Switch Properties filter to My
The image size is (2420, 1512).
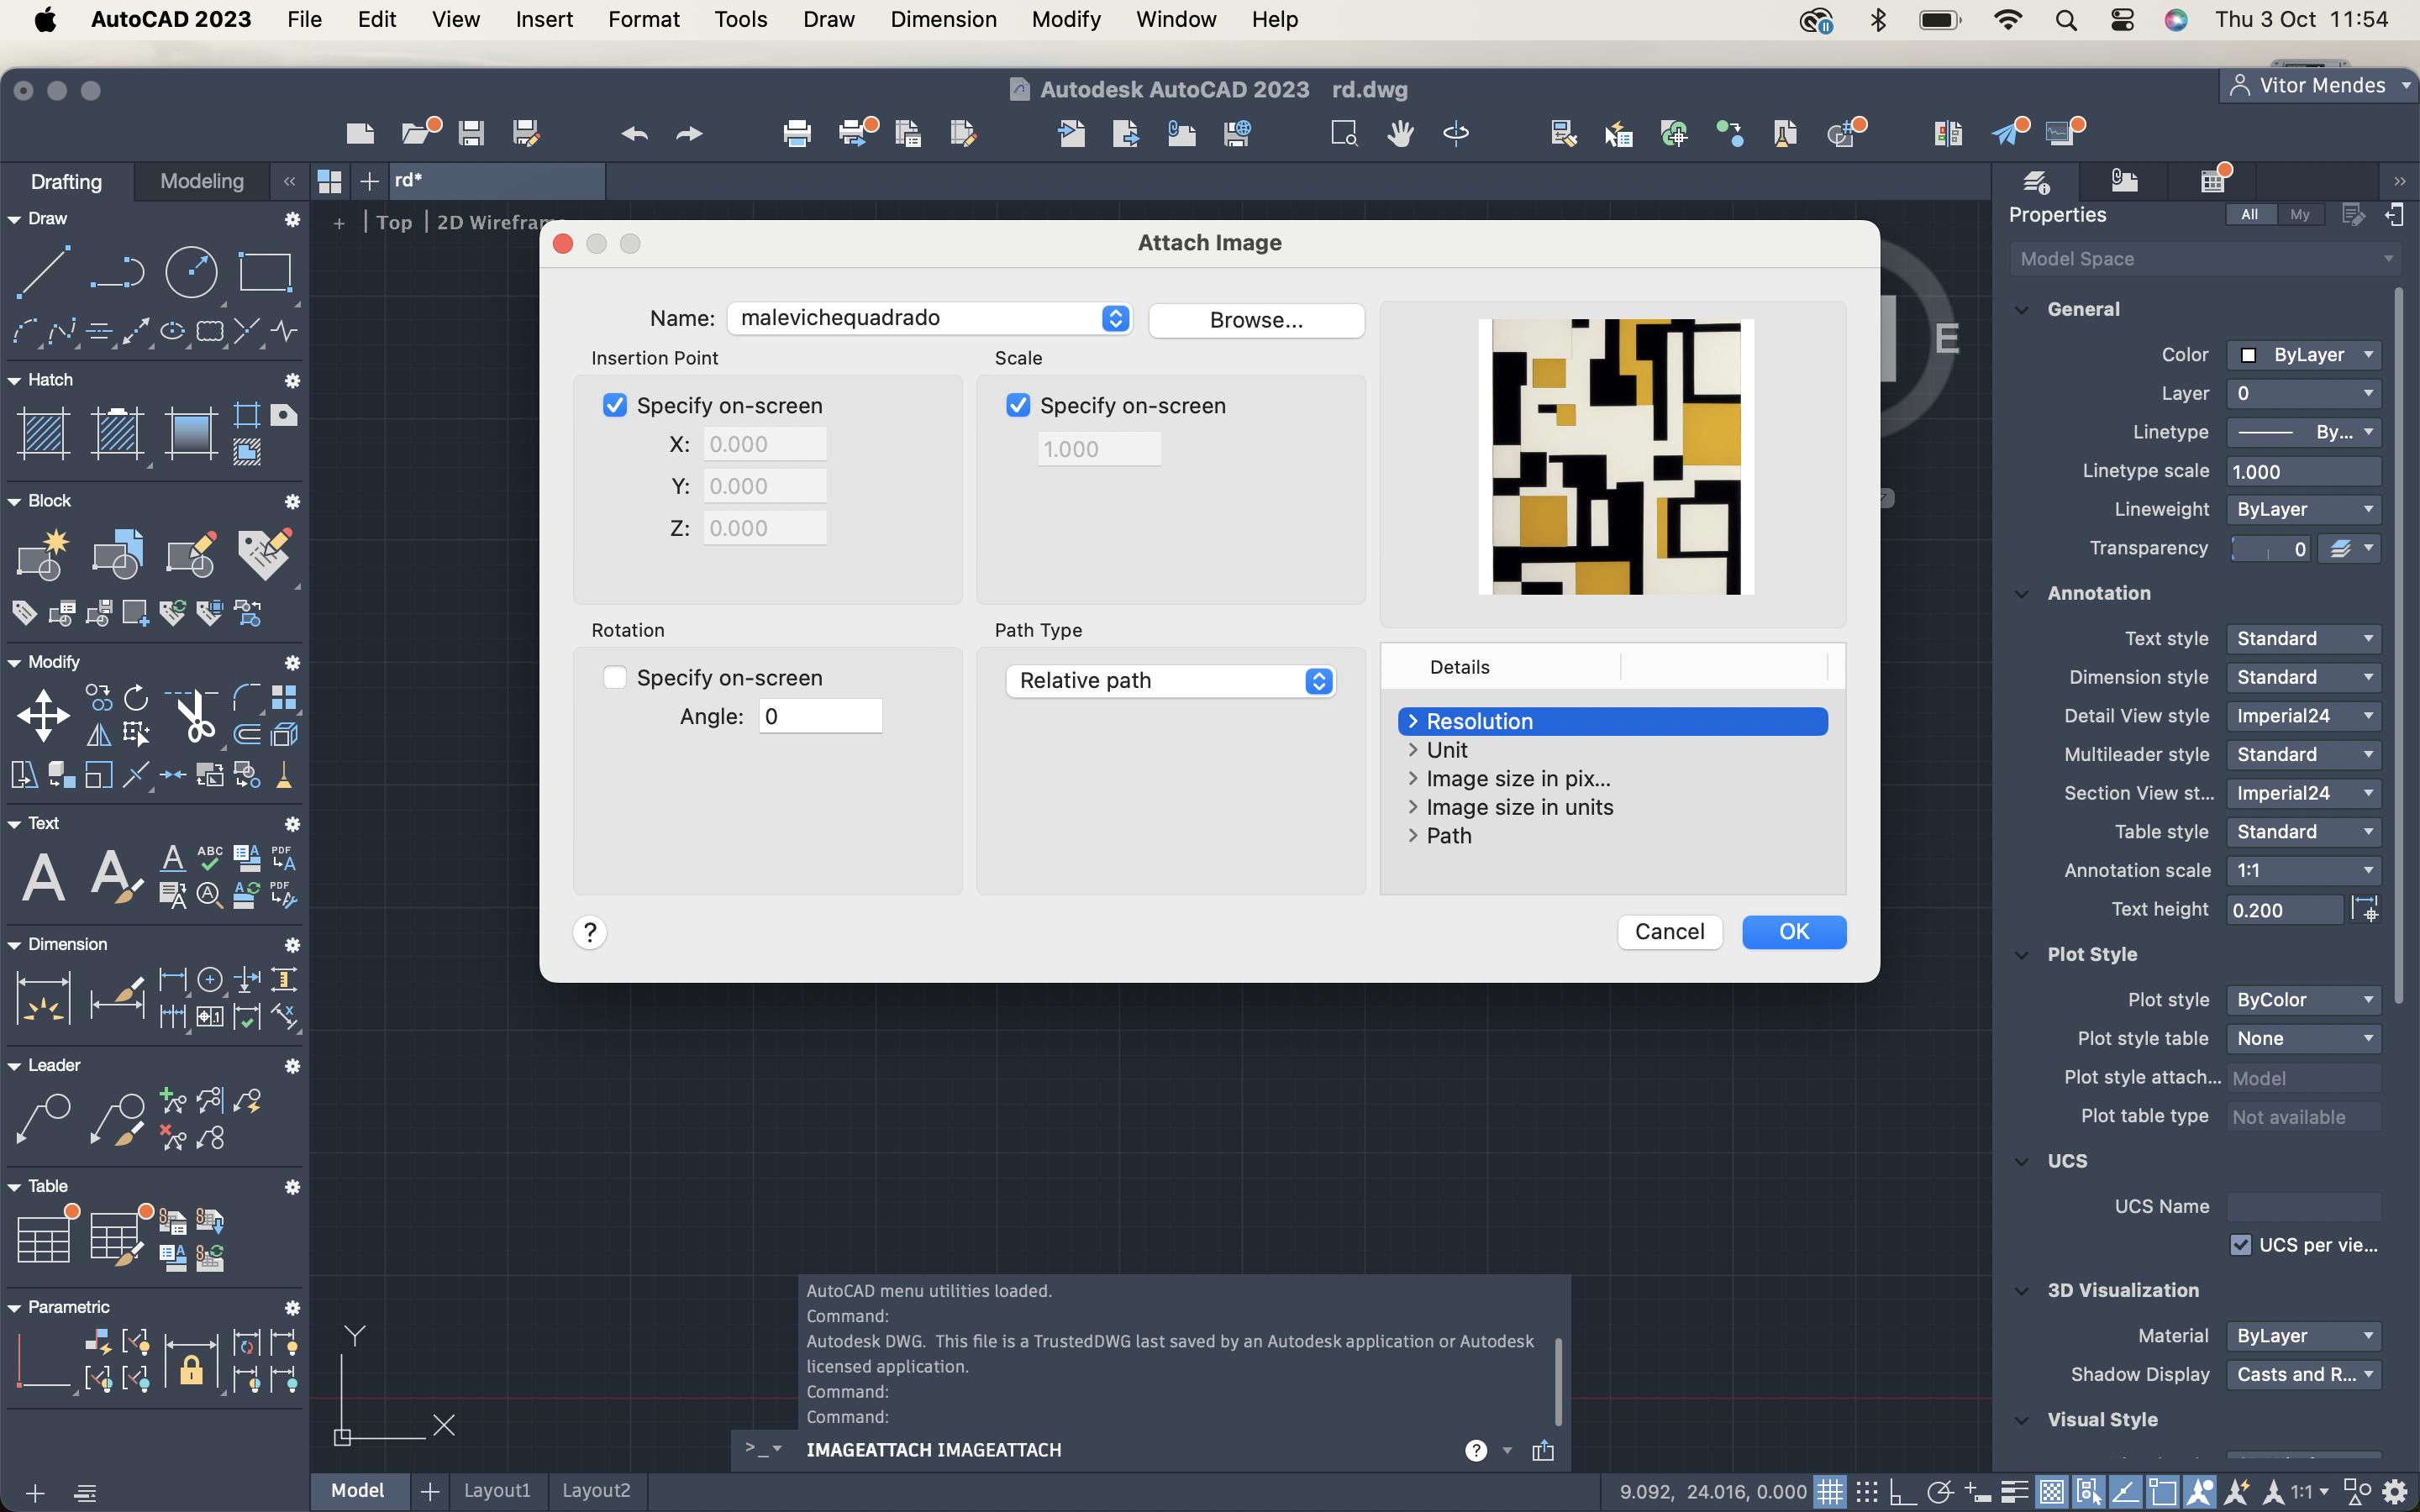point(2300,214)
